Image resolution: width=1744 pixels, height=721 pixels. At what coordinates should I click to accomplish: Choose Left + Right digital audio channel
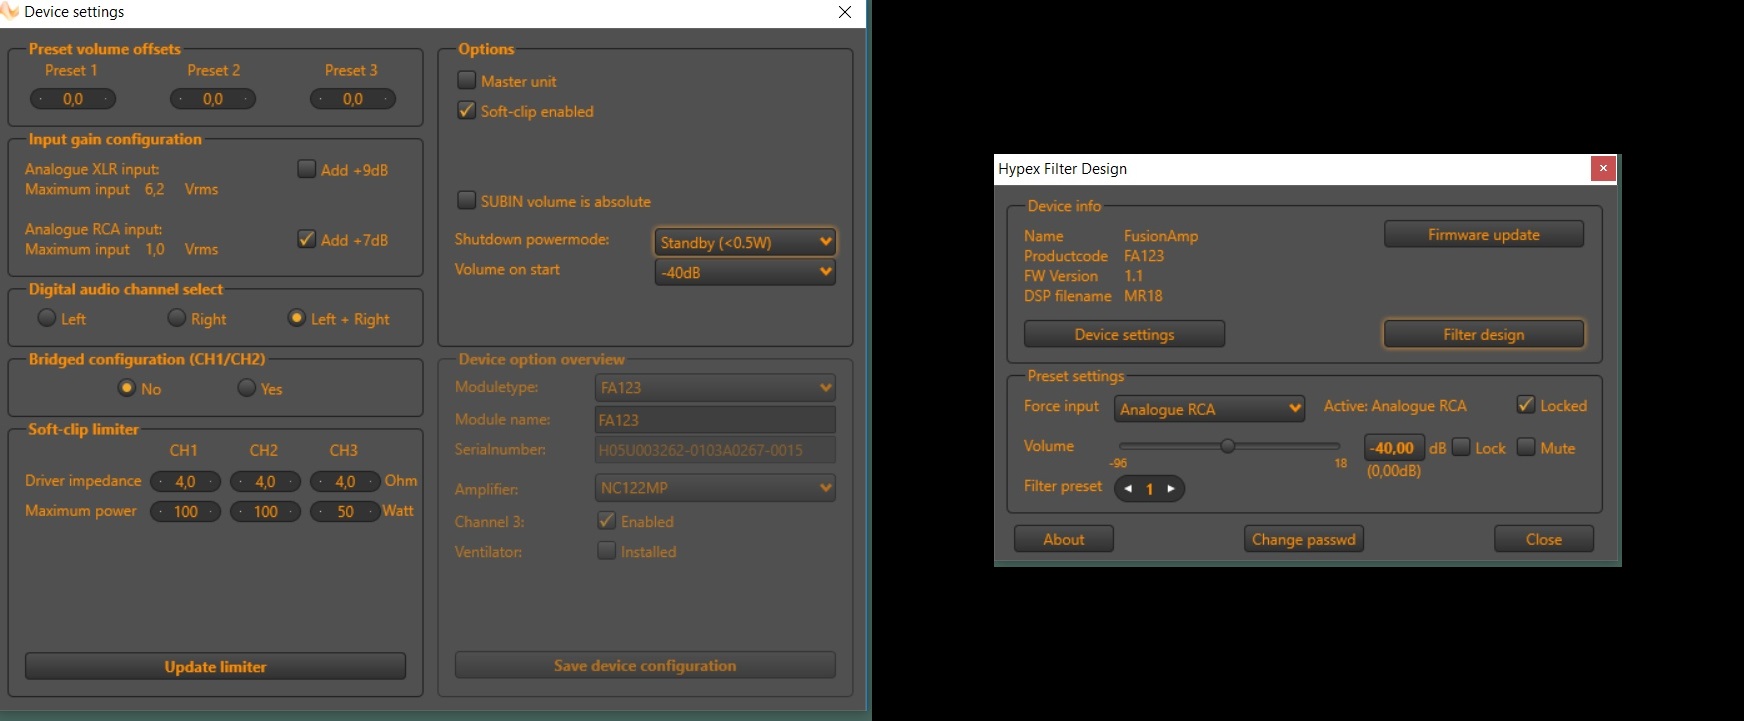click(x=296, y=318)
